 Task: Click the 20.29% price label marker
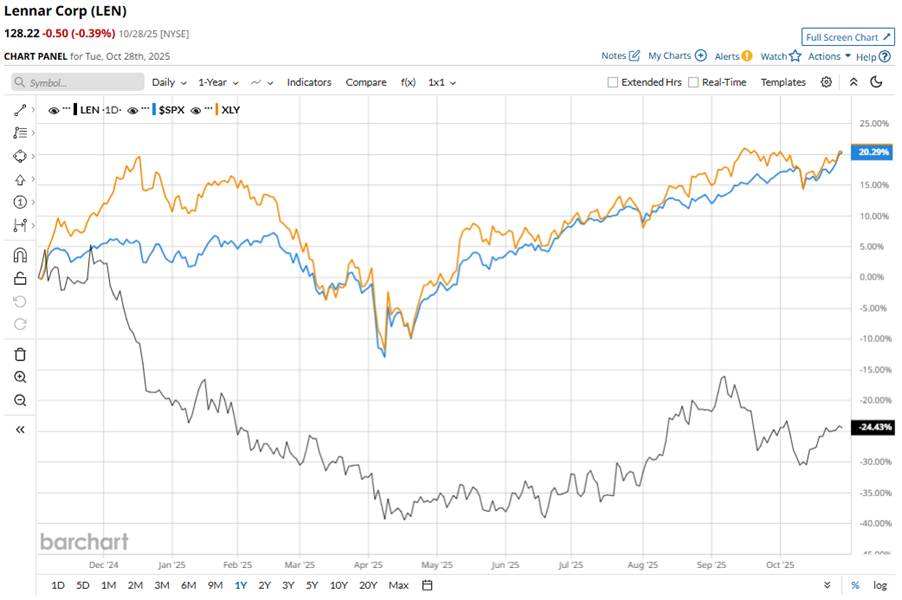(x=873, y=152)
